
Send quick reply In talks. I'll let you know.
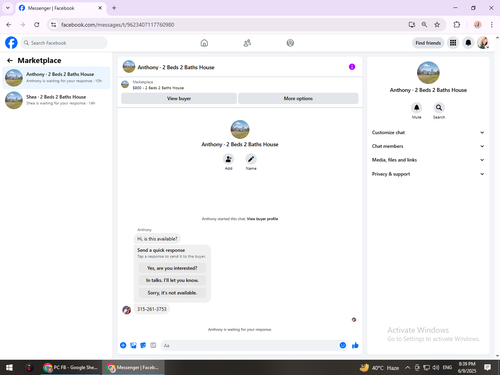(x=172, y=280)
